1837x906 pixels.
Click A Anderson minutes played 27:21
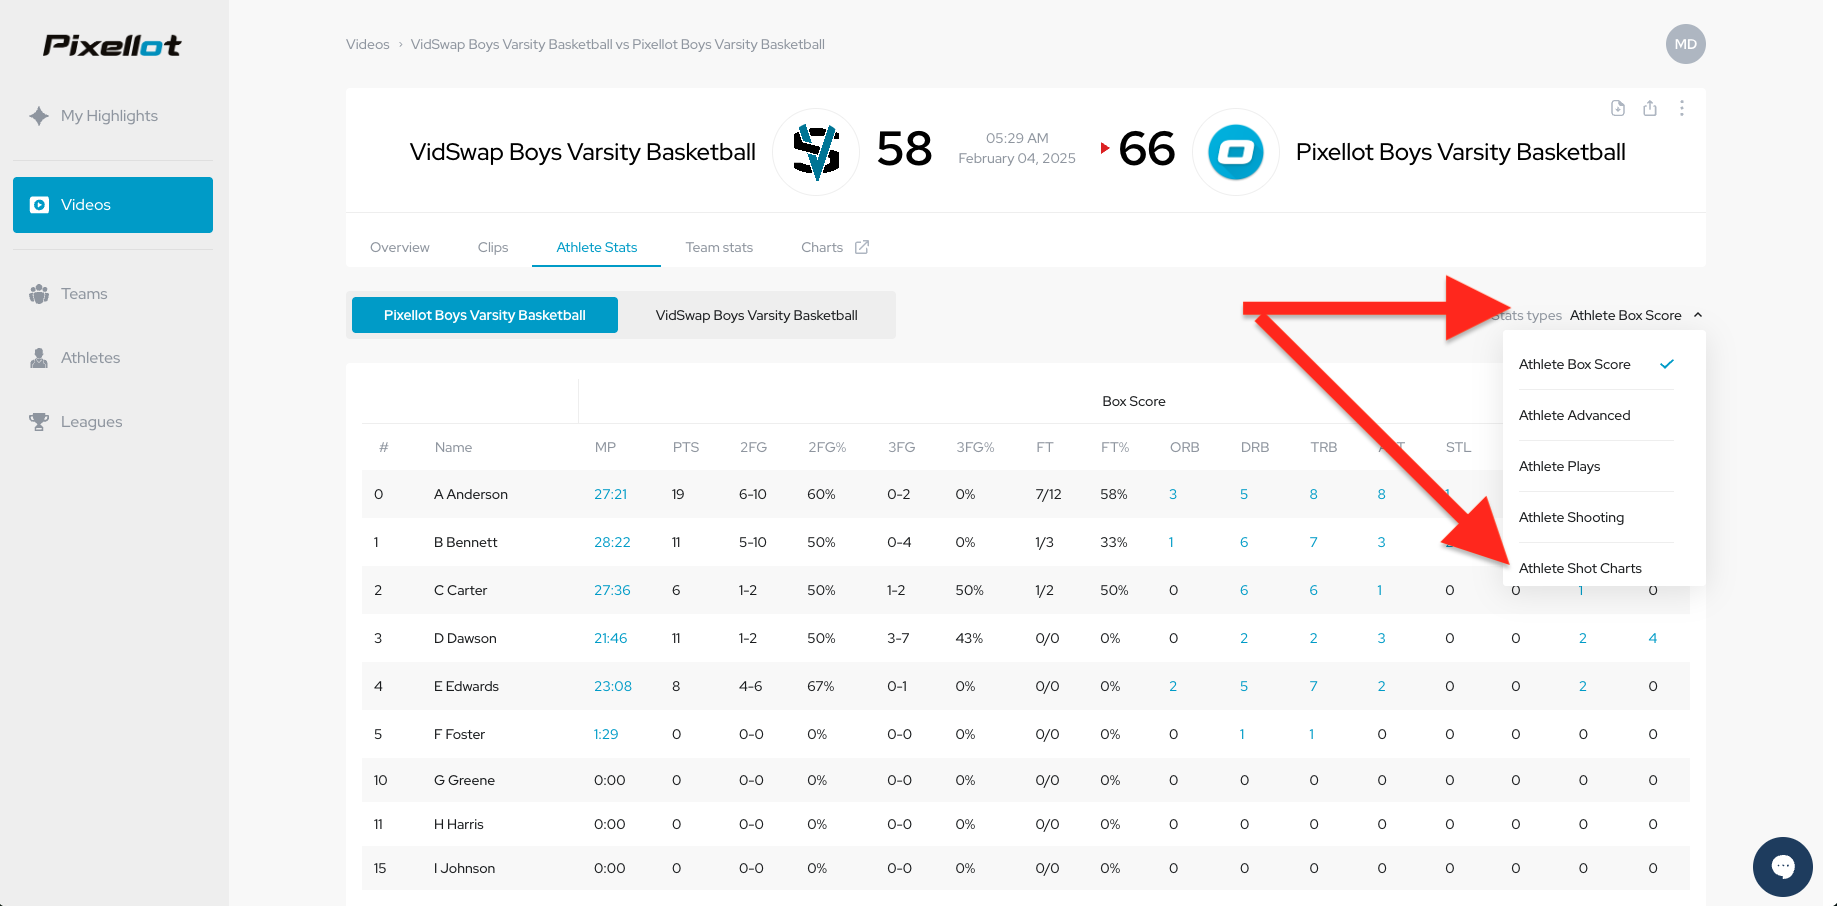pos(611,494)
